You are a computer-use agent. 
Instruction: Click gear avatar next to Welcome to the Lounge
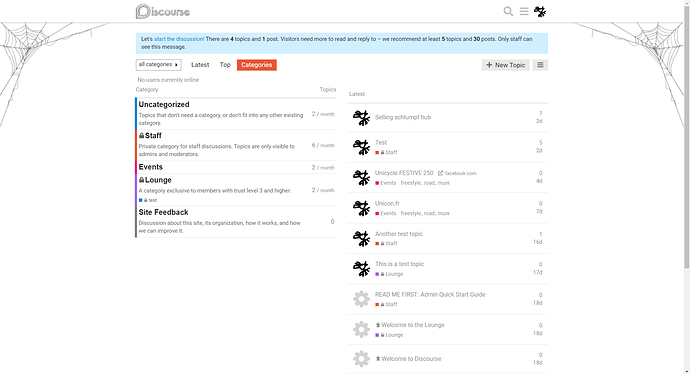tap(361, 329)
